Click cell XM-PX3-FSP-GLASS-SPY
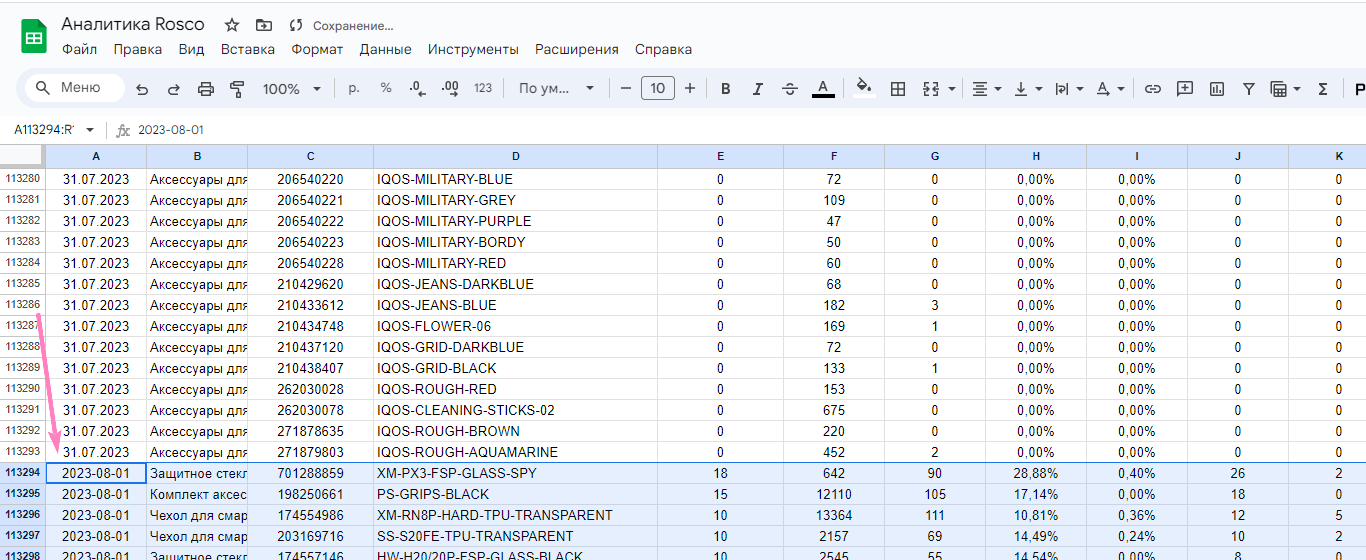The height and width of the screenshot is (560, 1366). click(x=515, y=473)
